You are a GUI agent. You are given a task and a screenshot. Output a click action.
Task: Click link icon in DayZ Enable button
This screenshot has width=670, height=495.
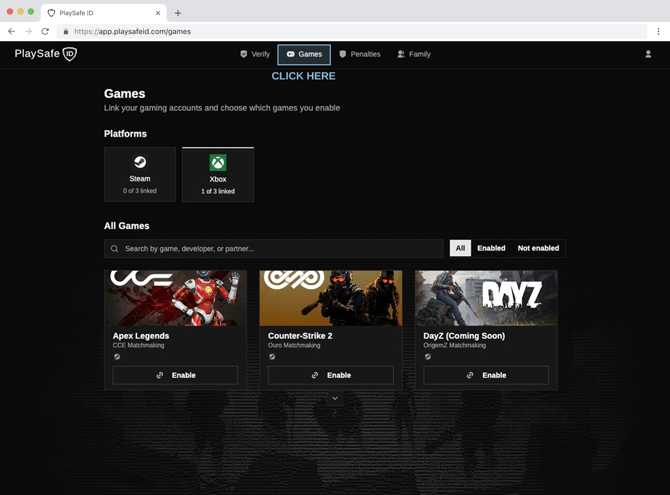point(470,375)
